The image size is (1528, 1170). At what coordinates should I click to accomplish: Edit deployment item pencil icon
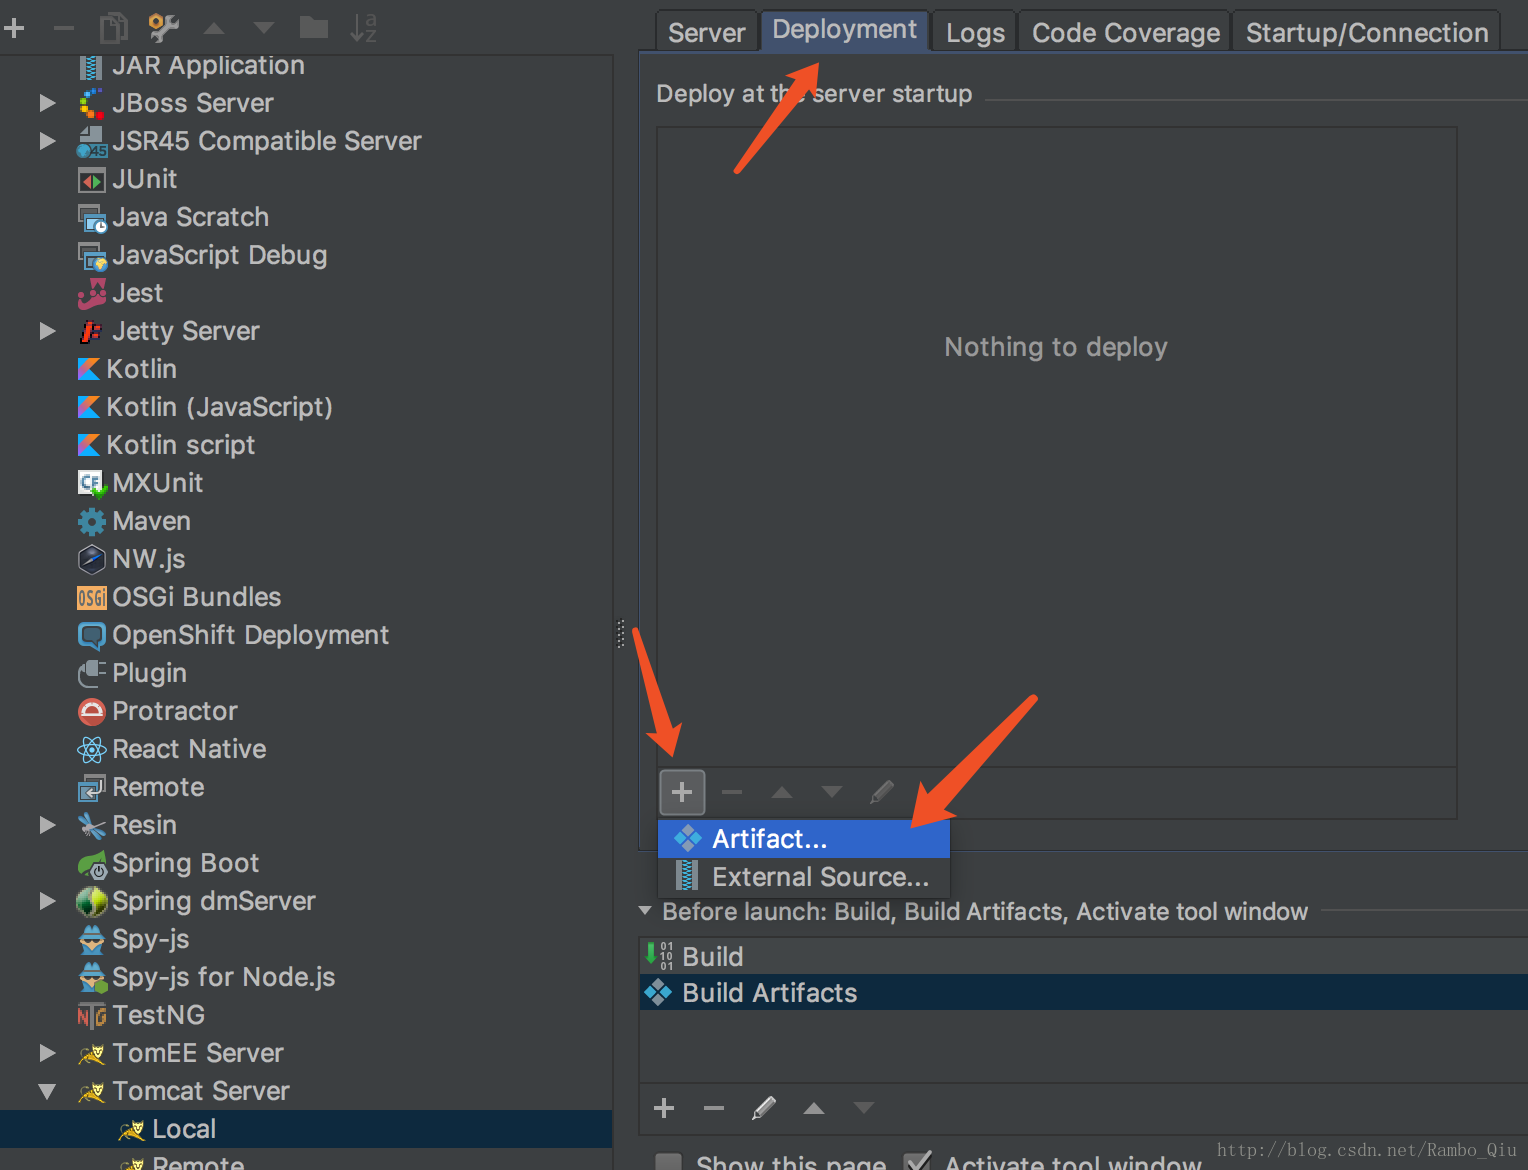pos(881,792)
